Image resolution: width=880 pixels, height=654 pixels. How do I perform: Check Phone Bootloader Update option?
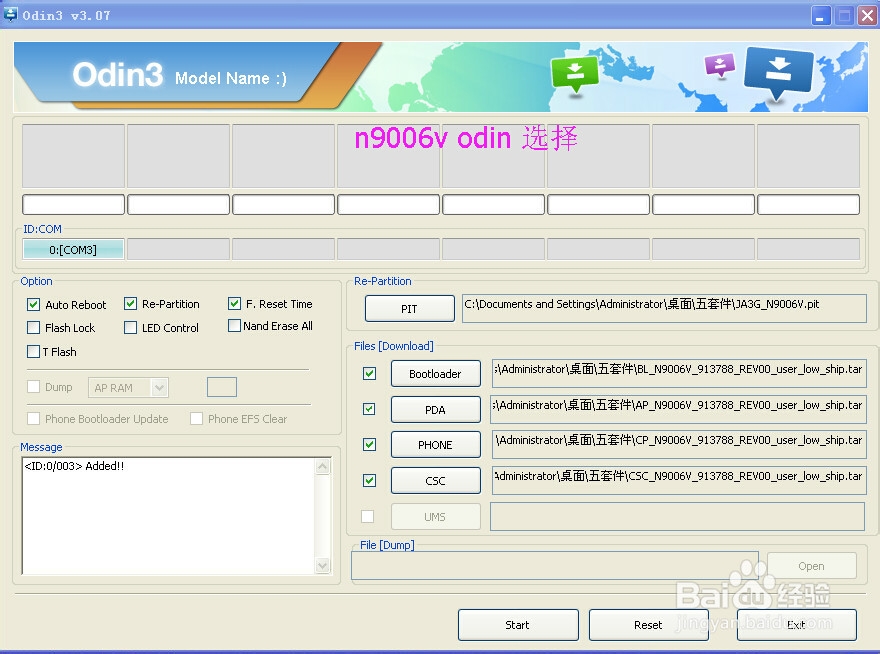[34, 418]
